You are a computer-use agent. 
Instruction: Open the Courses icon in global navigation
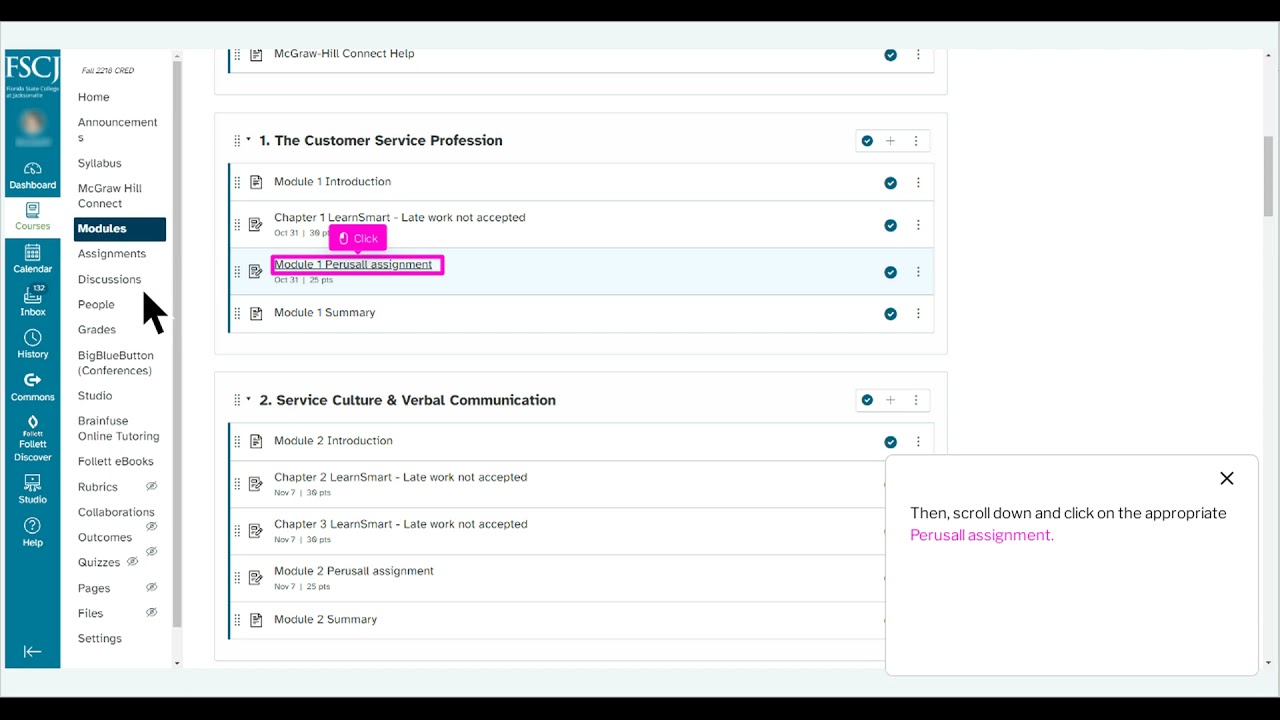[32, 217]
